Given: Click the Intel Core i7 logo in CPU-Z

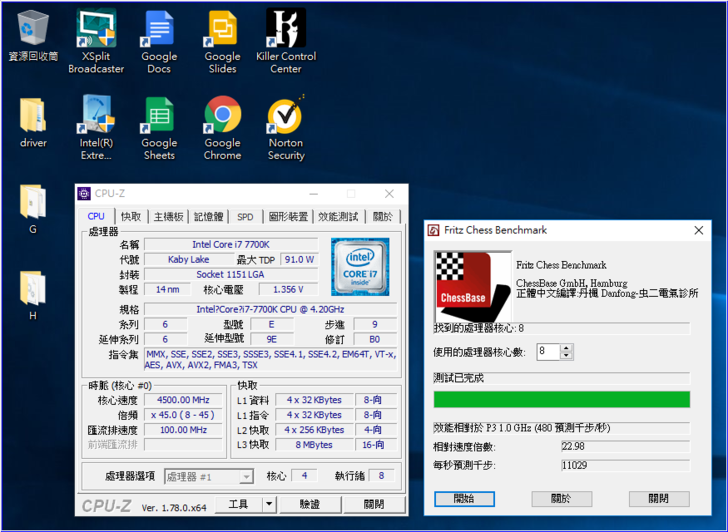Looking at the screenshot, I should click(x=360, y=265).
